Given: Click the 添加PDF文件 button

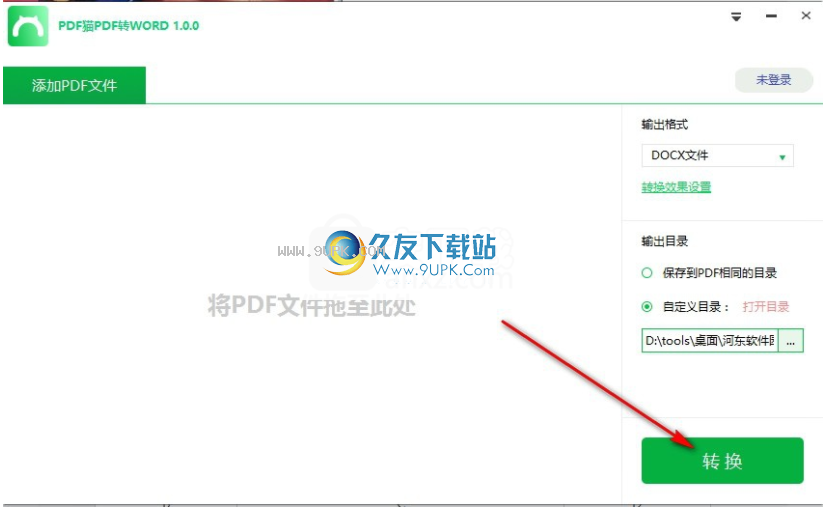Looking at the screenshot, I should pos(74,85).
